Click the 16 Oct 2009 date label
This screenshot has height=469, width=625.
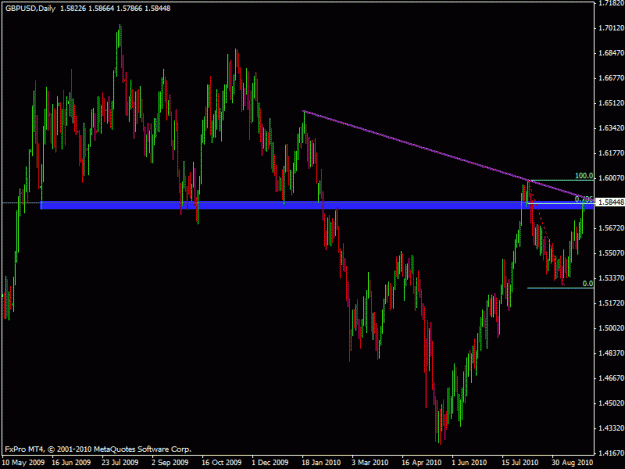pos(221,463)
